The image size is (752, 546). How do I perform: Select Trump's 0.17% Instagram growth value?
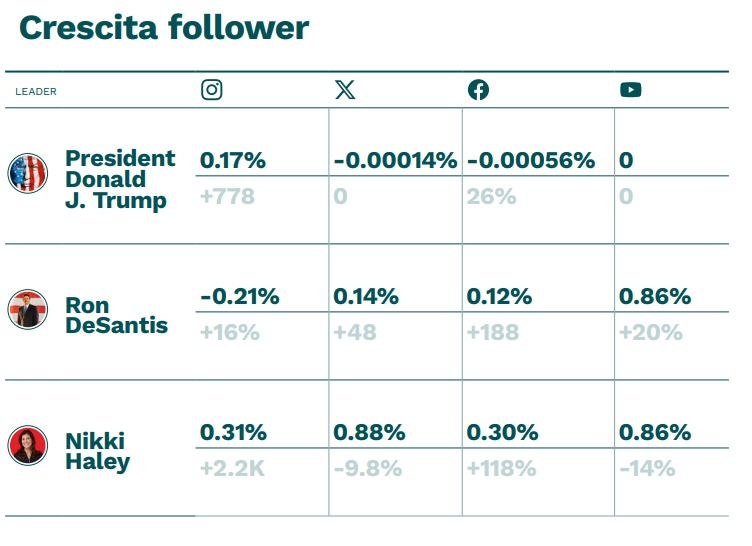(x=233, y=160)
